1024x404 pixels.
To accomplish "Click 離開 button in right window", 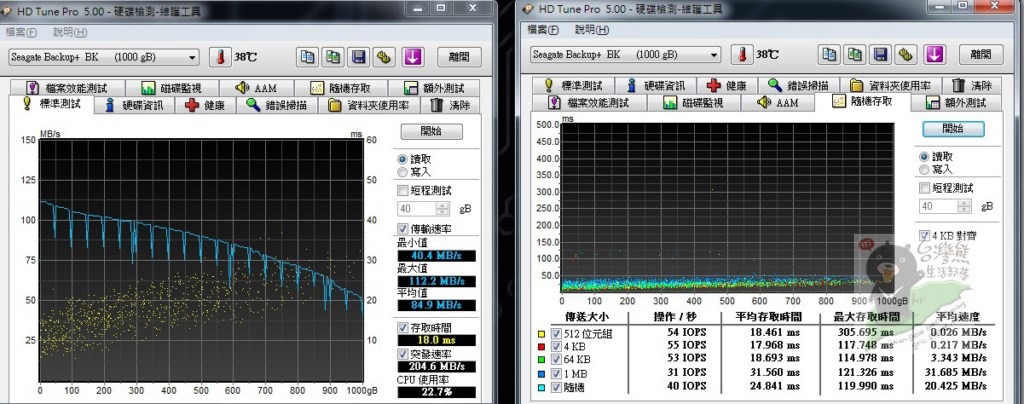I will click(980, 54).
